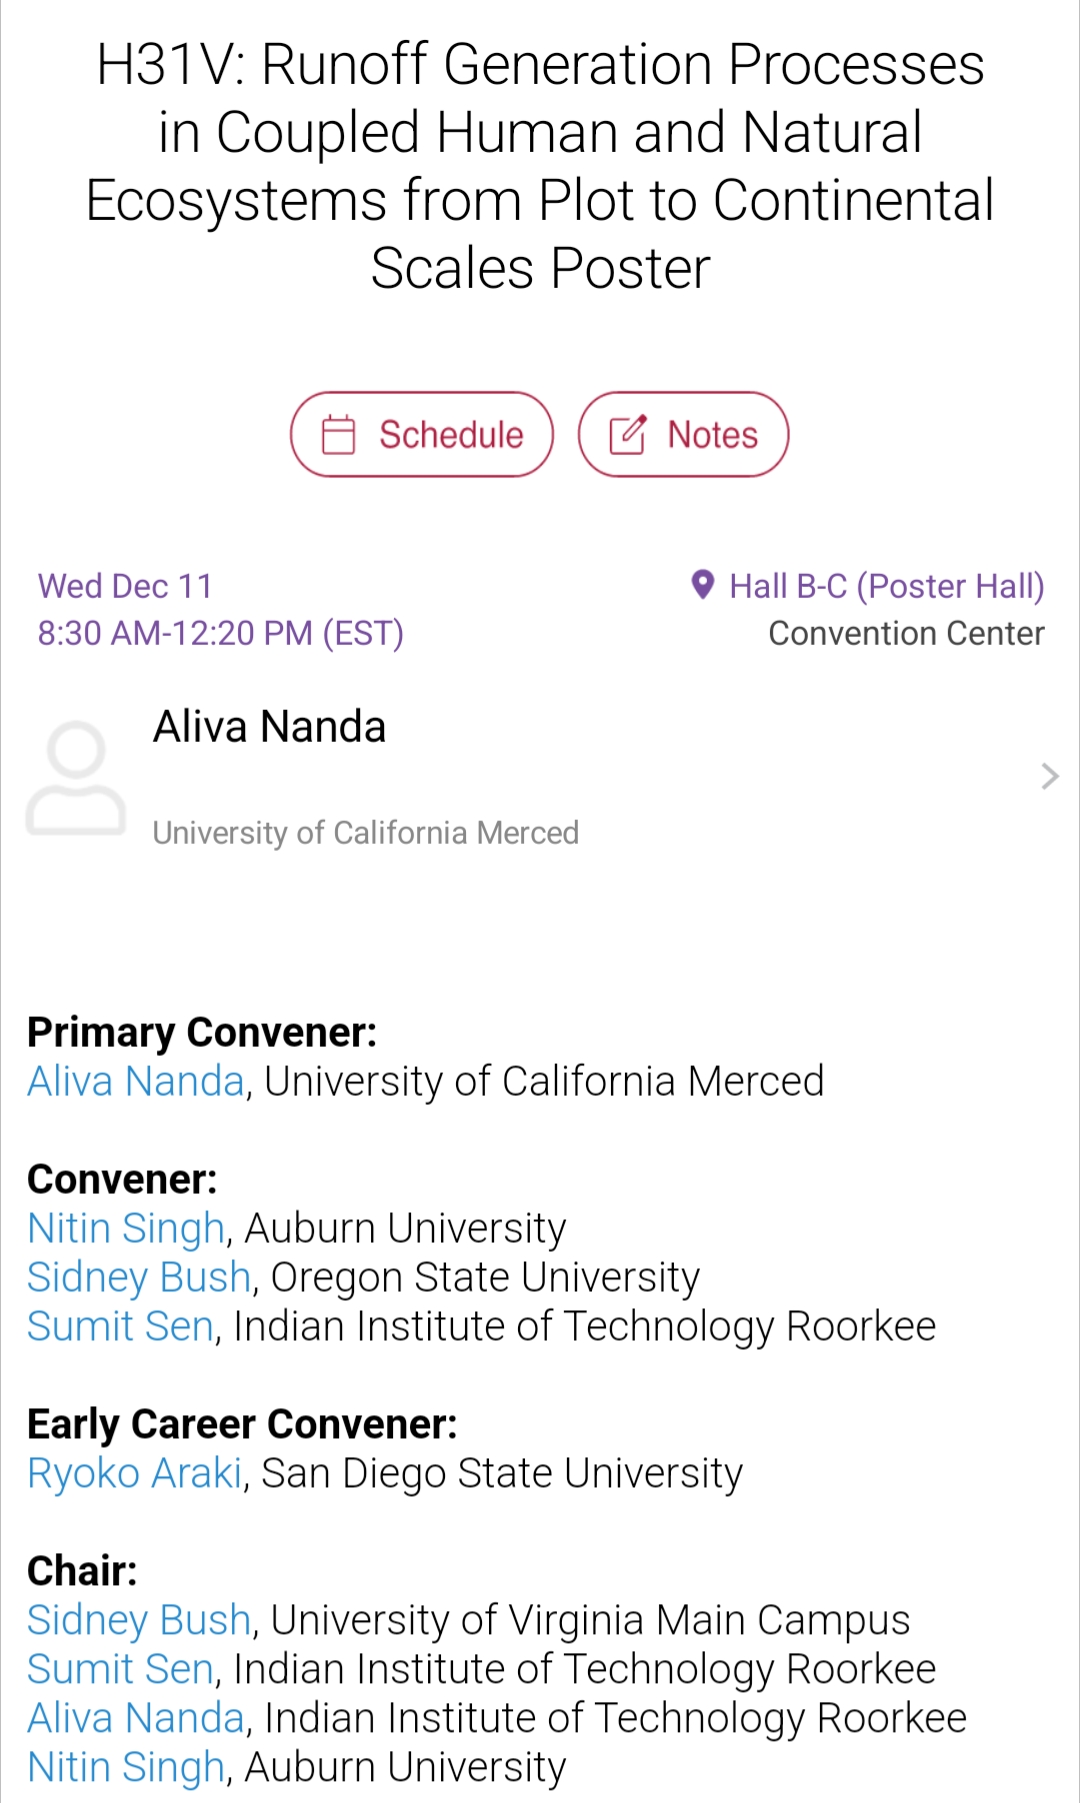Open Sidney Bush link under Chair

click(x=139, y=1620)
